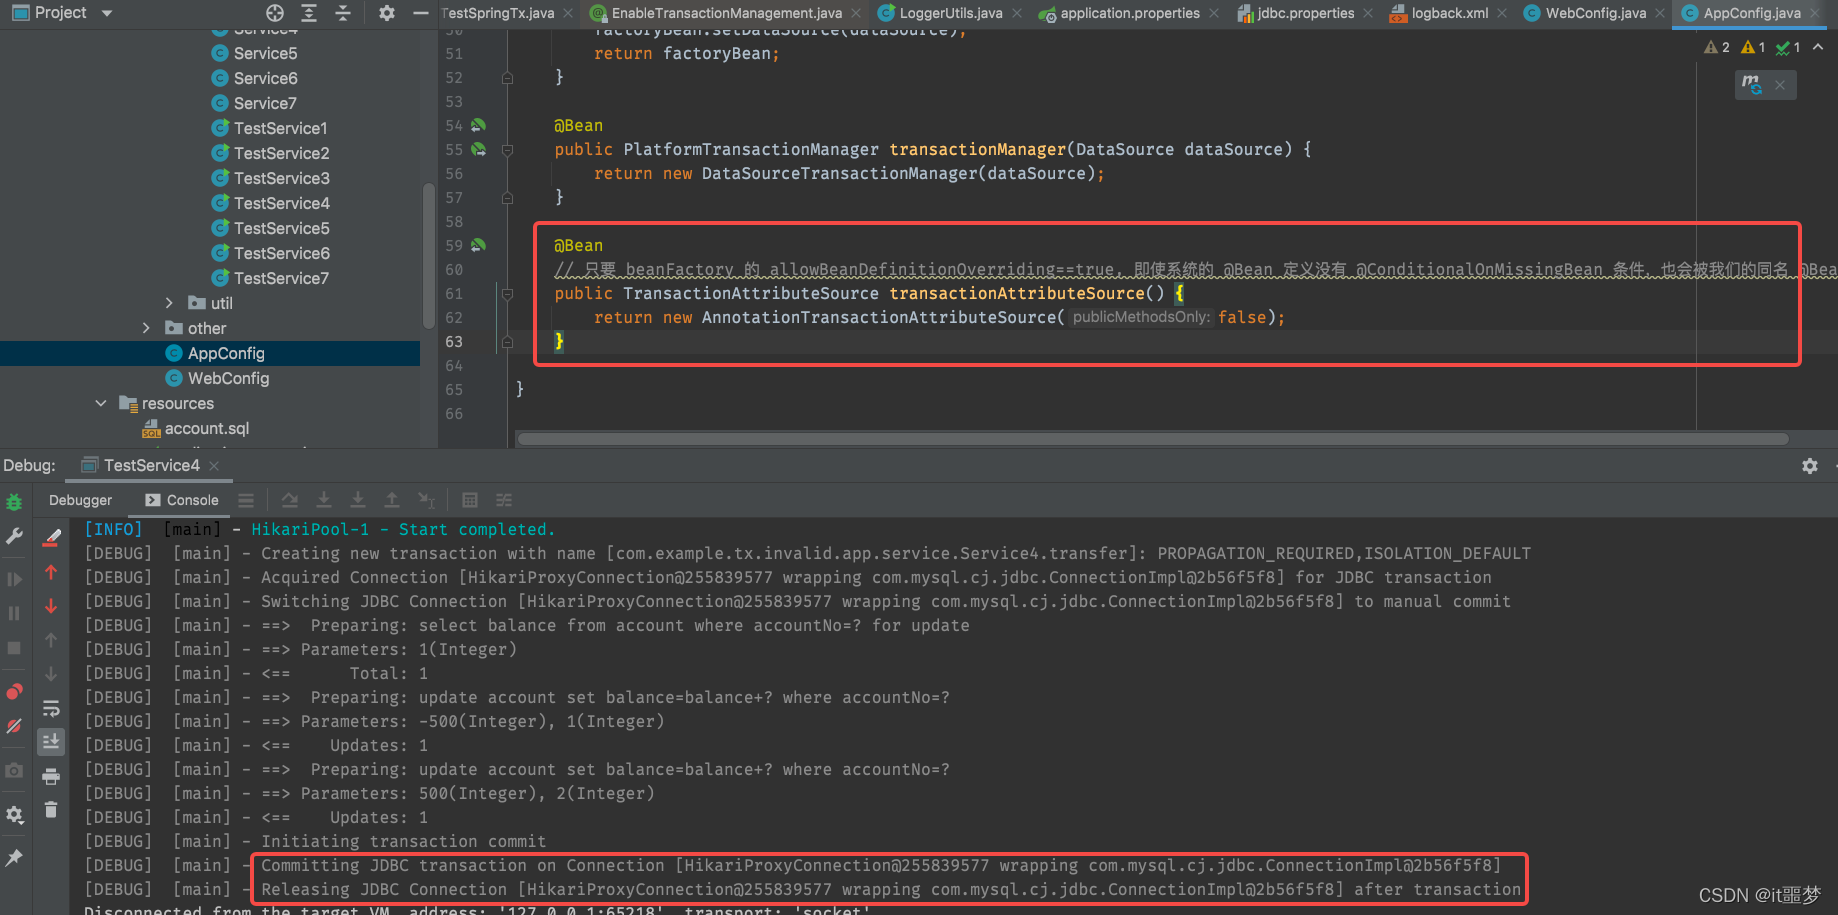This screenshot has width=1838, height=915.
Task: Expand the util folder
Action: (x=169, y=303)
